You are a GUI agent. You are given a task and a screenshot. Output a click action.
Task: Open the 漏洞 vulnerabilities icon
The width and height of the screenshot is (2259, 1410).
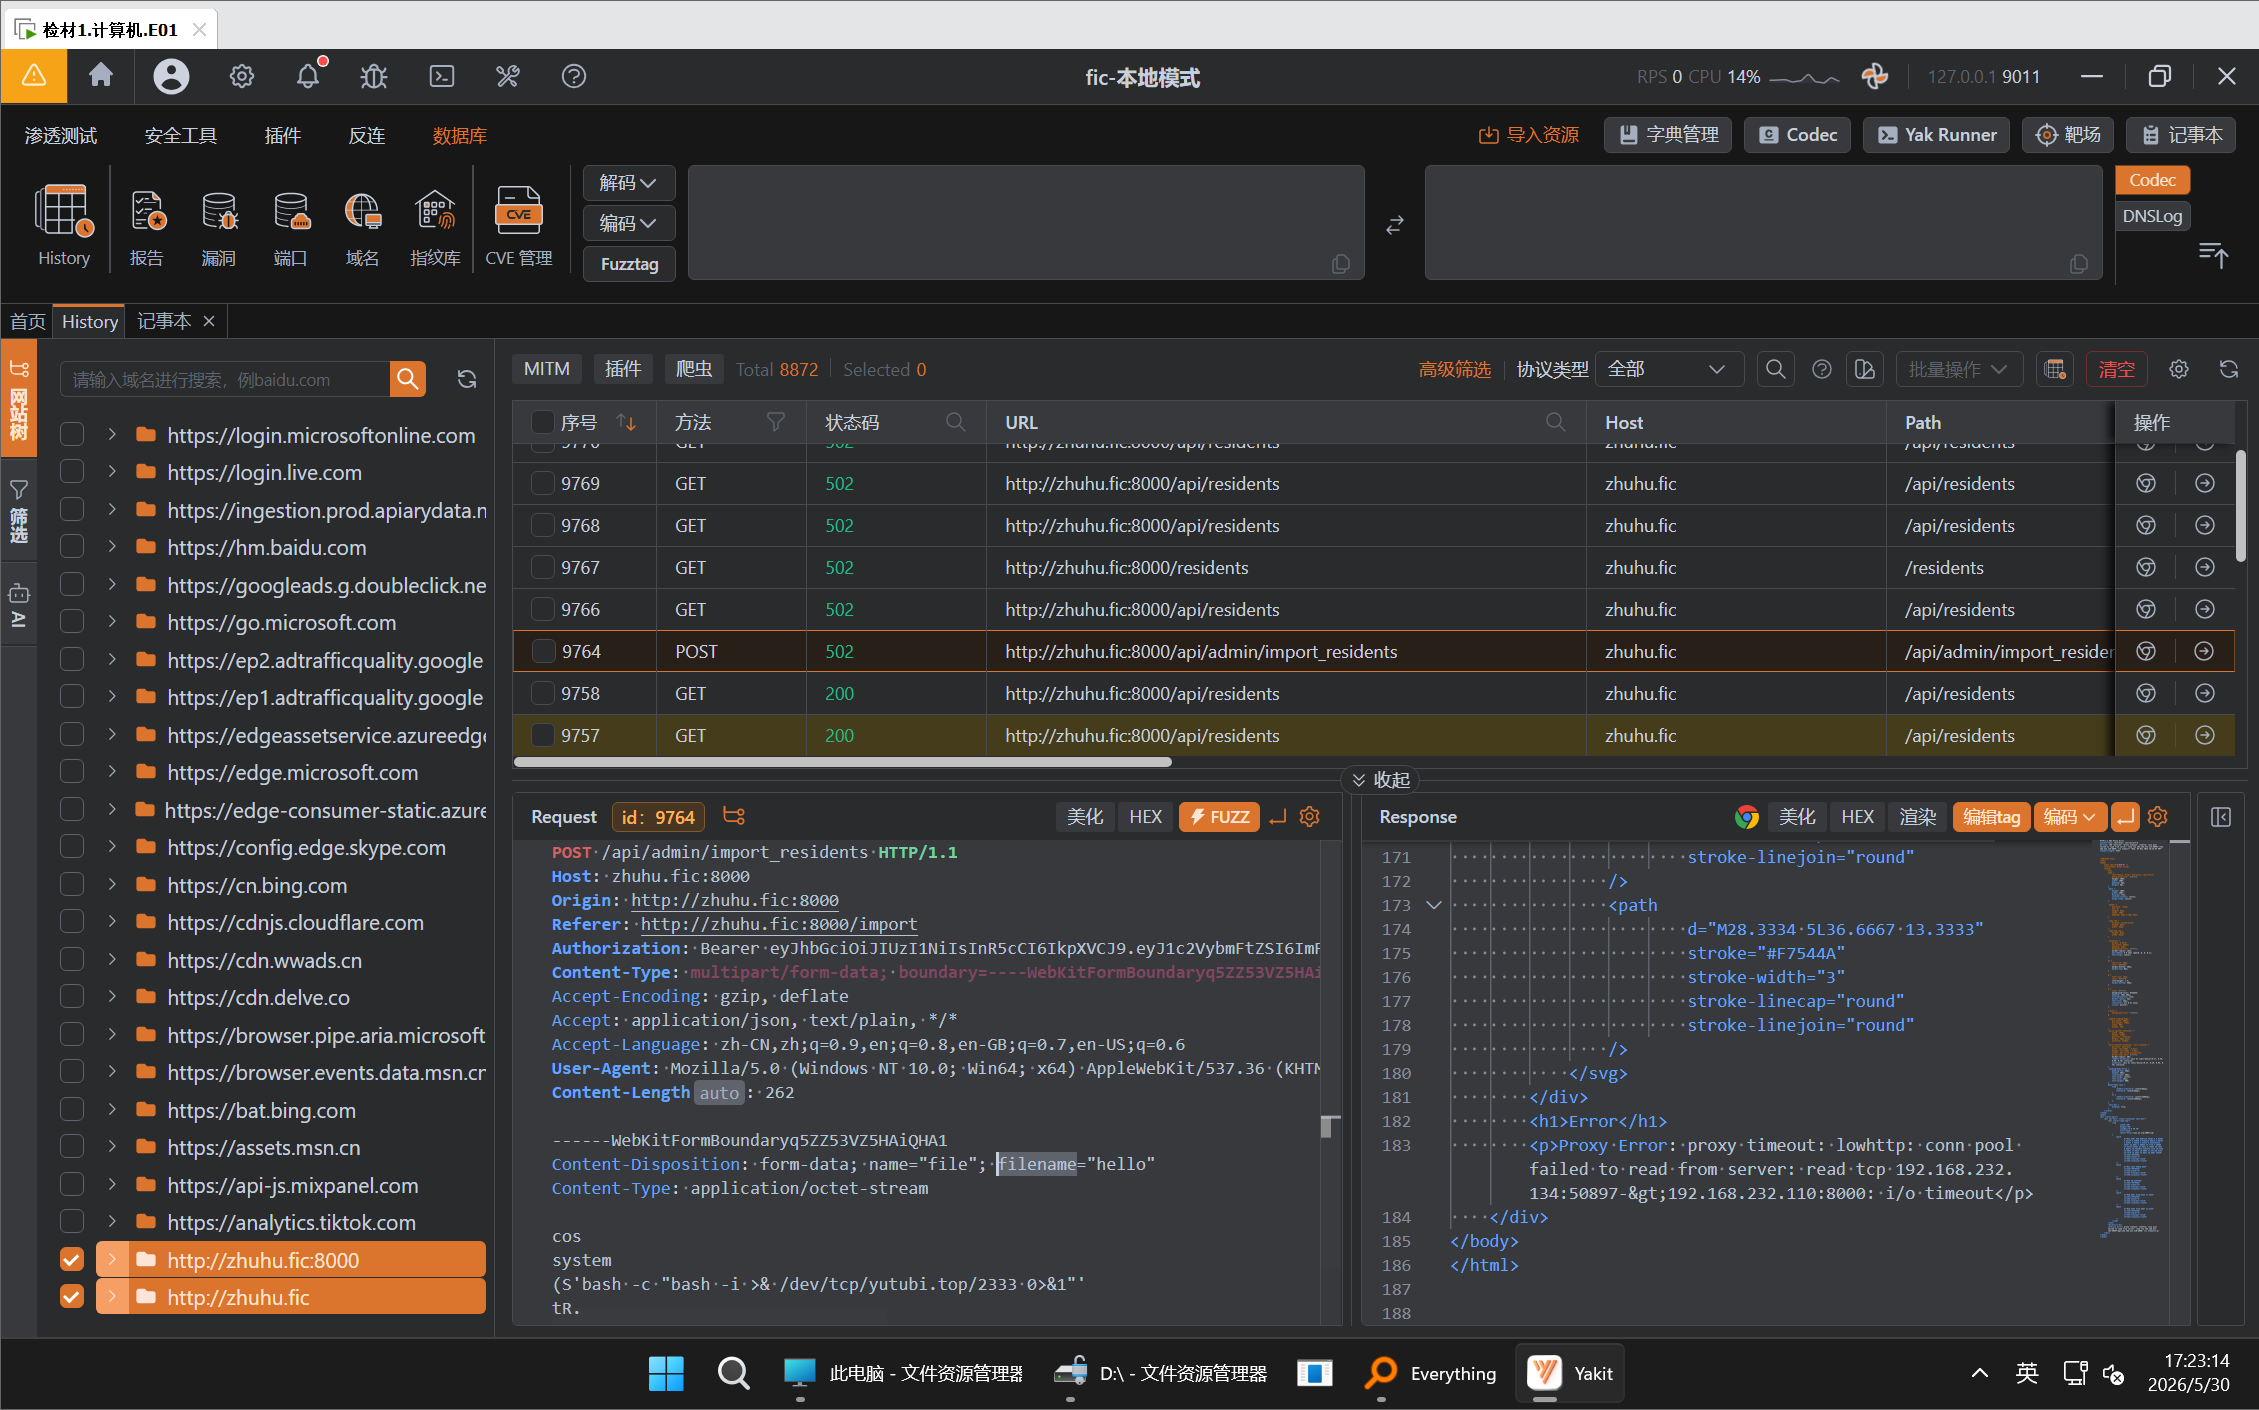pos(219,225)
